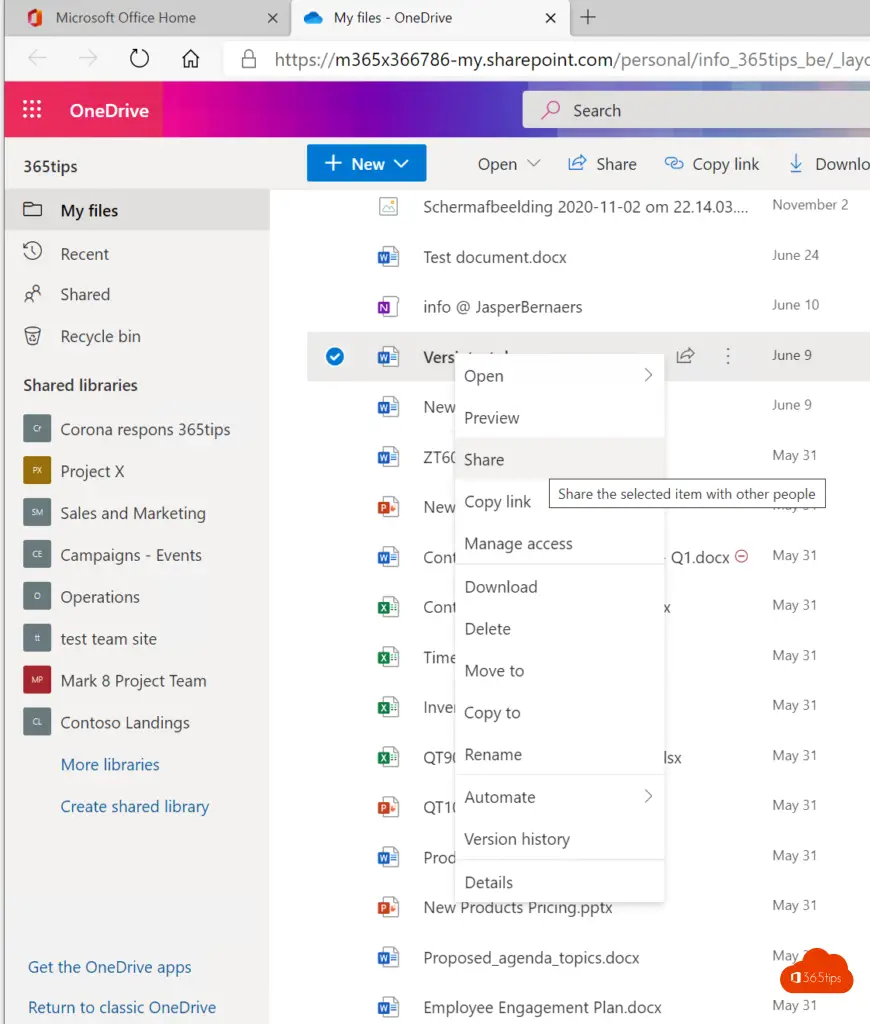This screenshot has height=1024, width=870.
Task: Click Return to classic OneDrive link
Action: pos(122,1008)
